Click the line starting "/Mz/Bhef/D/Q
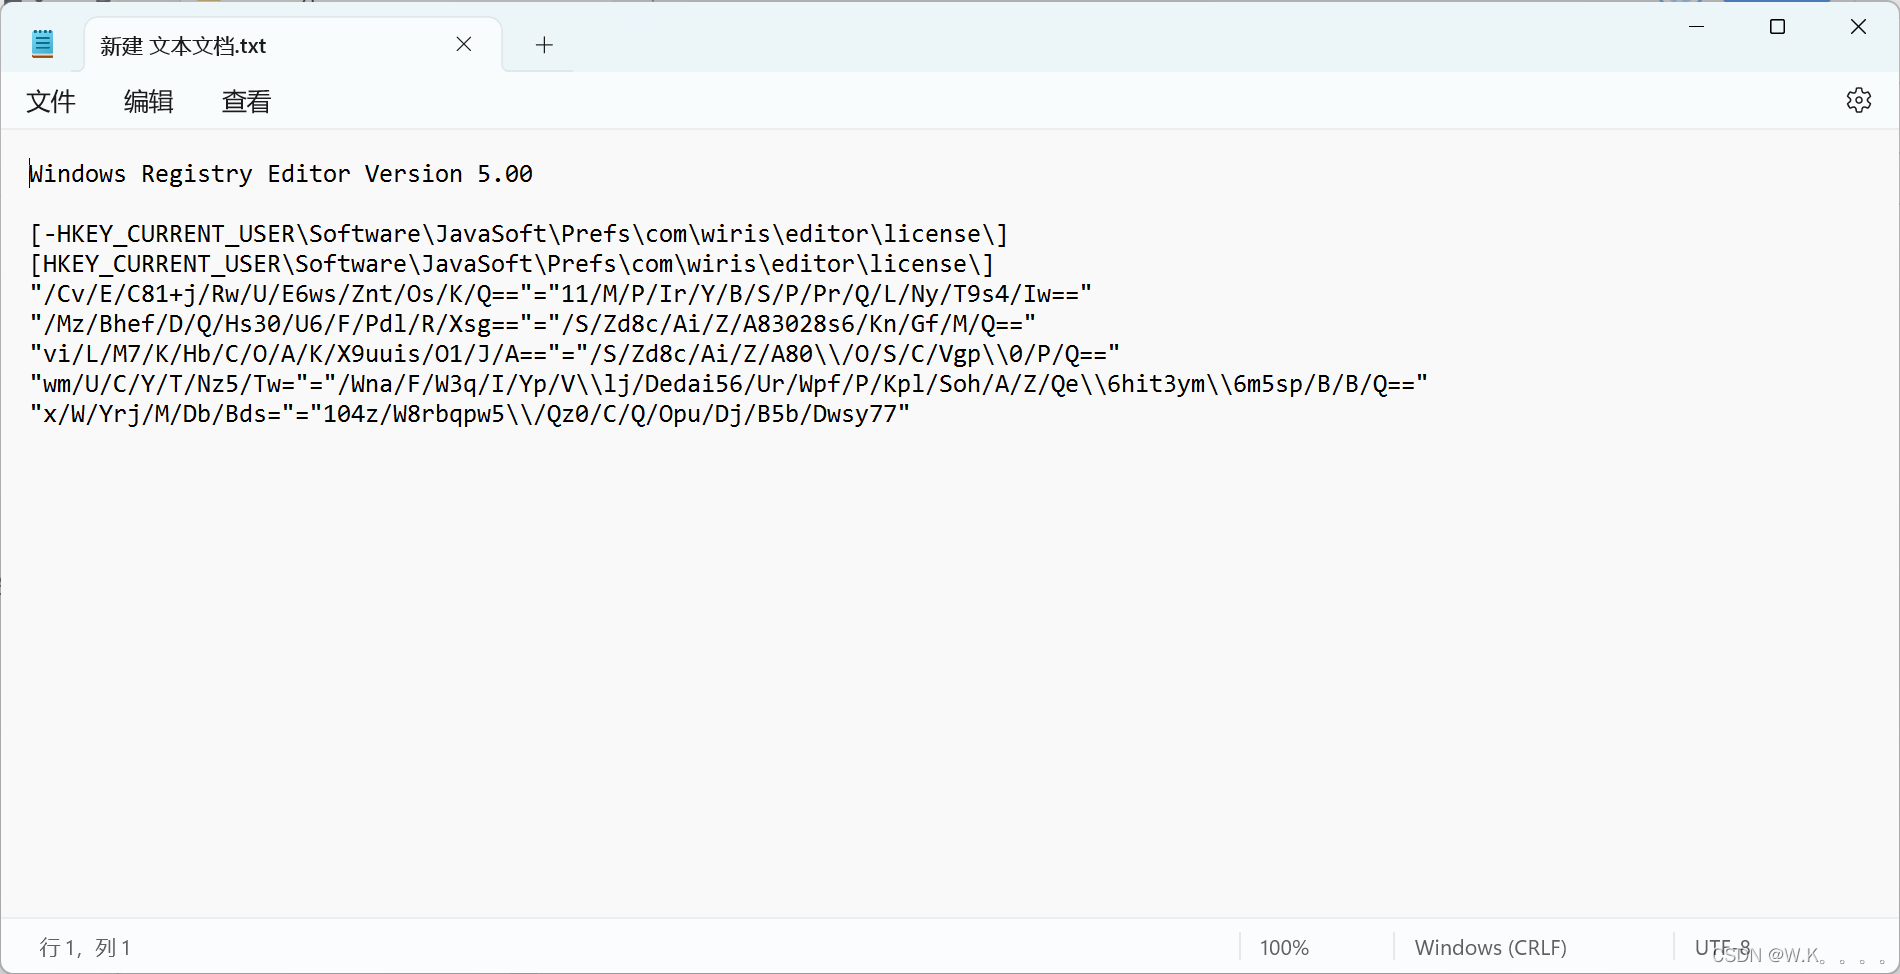 click(x=533, y=324)
